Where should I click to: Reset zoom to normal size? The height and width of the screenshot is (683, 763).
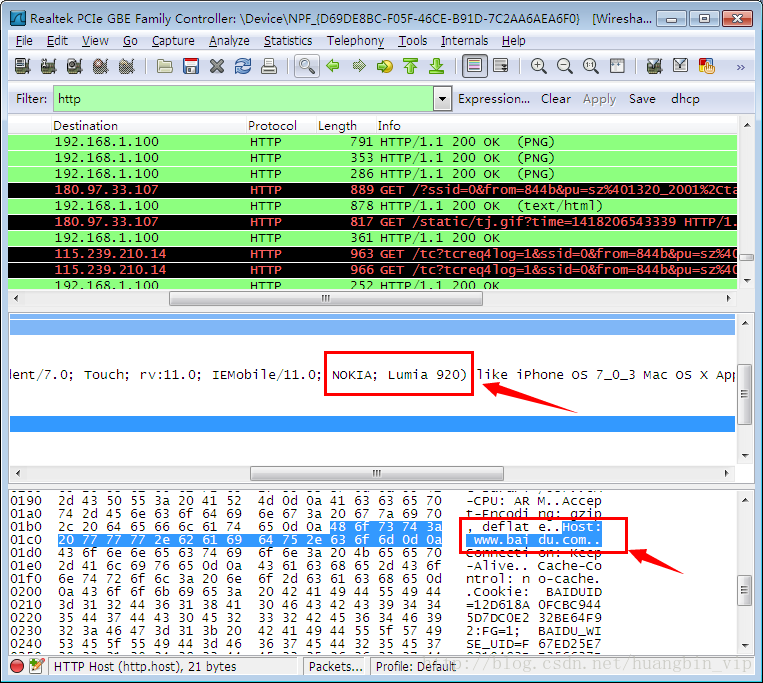(591, 66)
